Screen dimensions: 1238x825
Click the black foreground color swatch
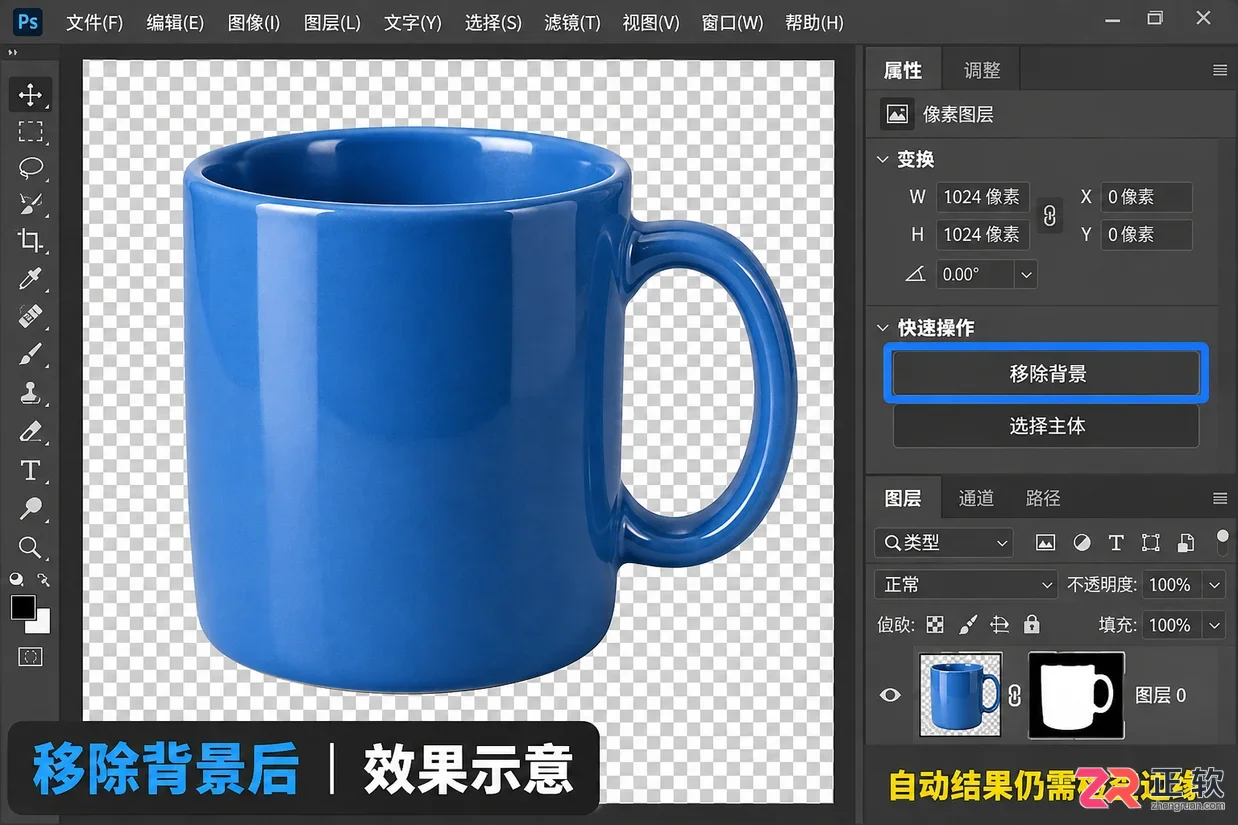pyautogui.click(x=22, y=607)
